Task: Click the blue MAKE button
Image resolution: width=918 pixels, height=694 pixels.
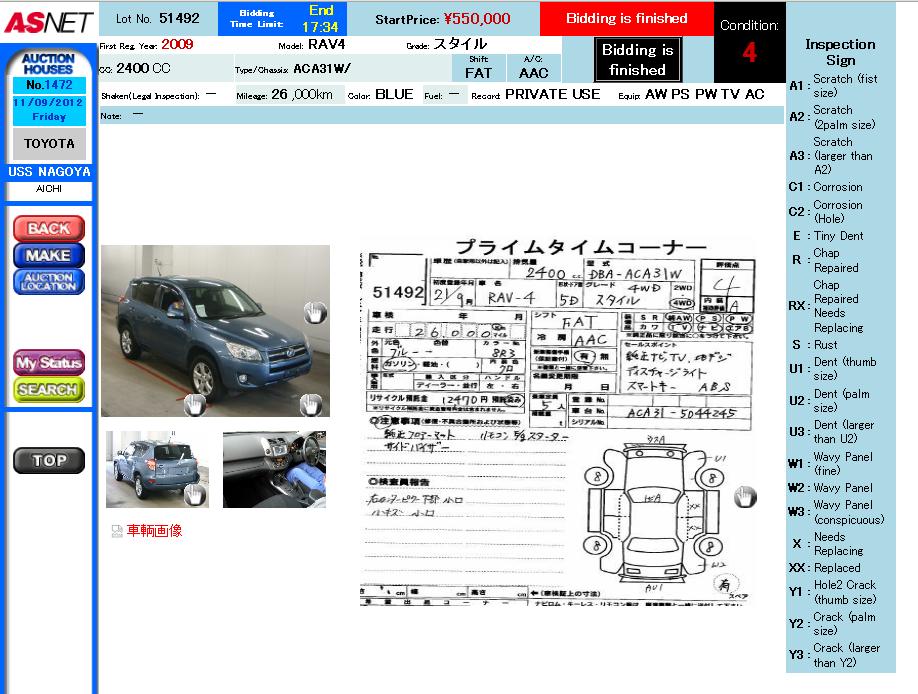Action: tap(48, 255)
